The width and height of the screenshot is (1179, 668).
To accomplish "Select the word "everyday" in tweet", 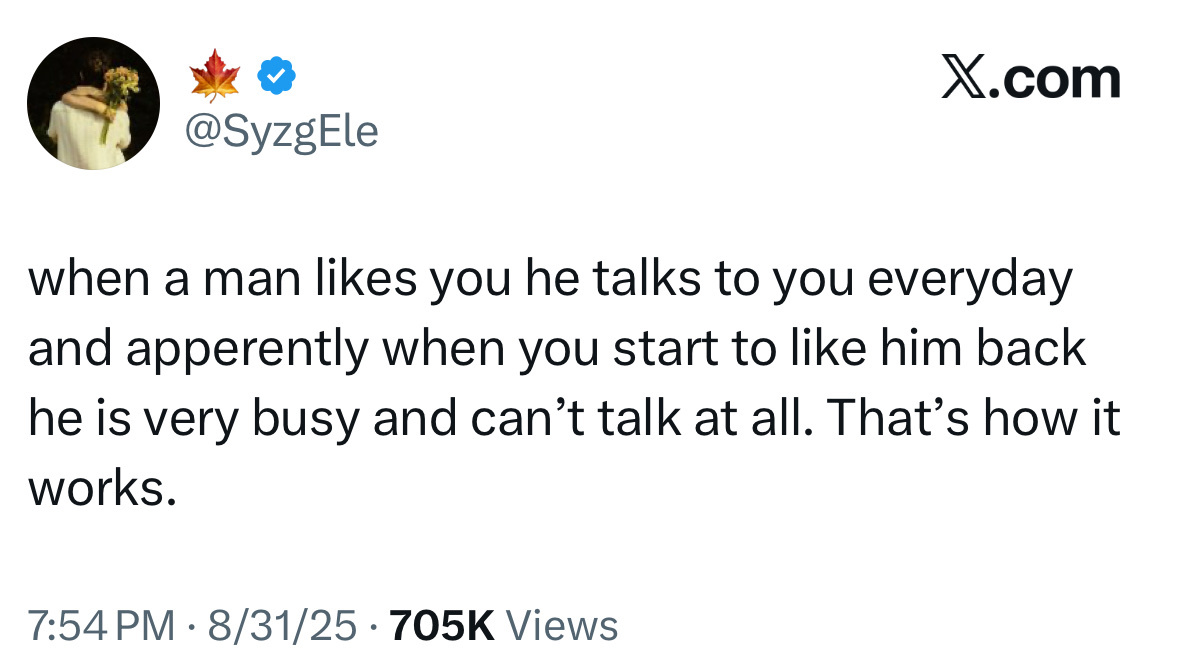I will [970, 281].
